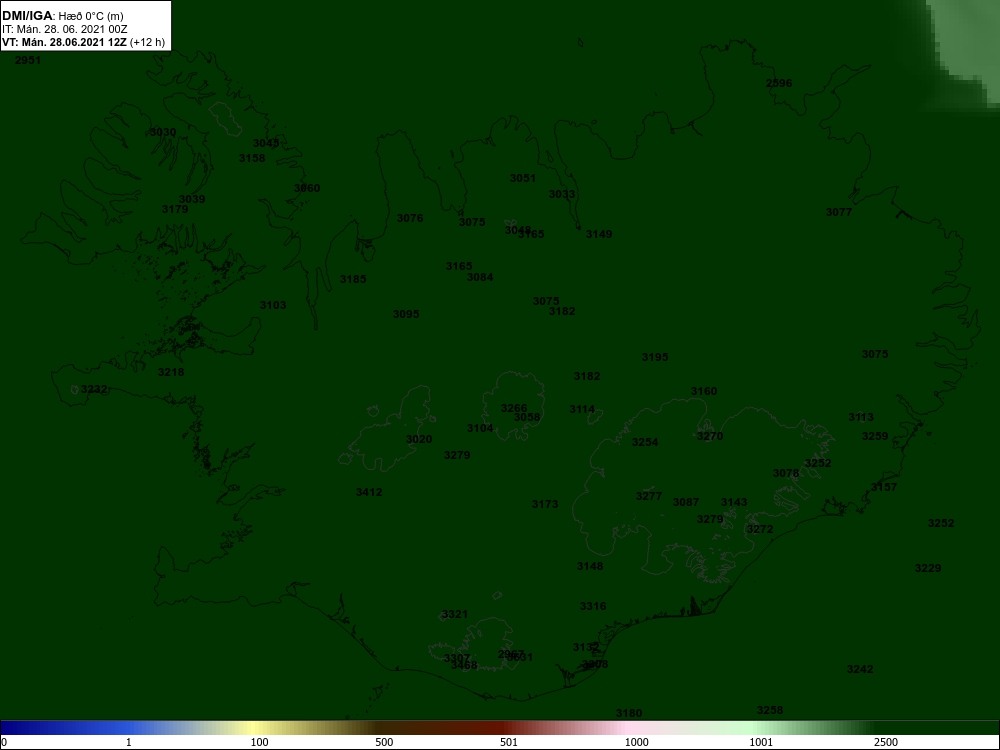Select the map value 3218
Image resolution: width=1000 pixels, height=750 pixels.
click(x=171, y=372)
